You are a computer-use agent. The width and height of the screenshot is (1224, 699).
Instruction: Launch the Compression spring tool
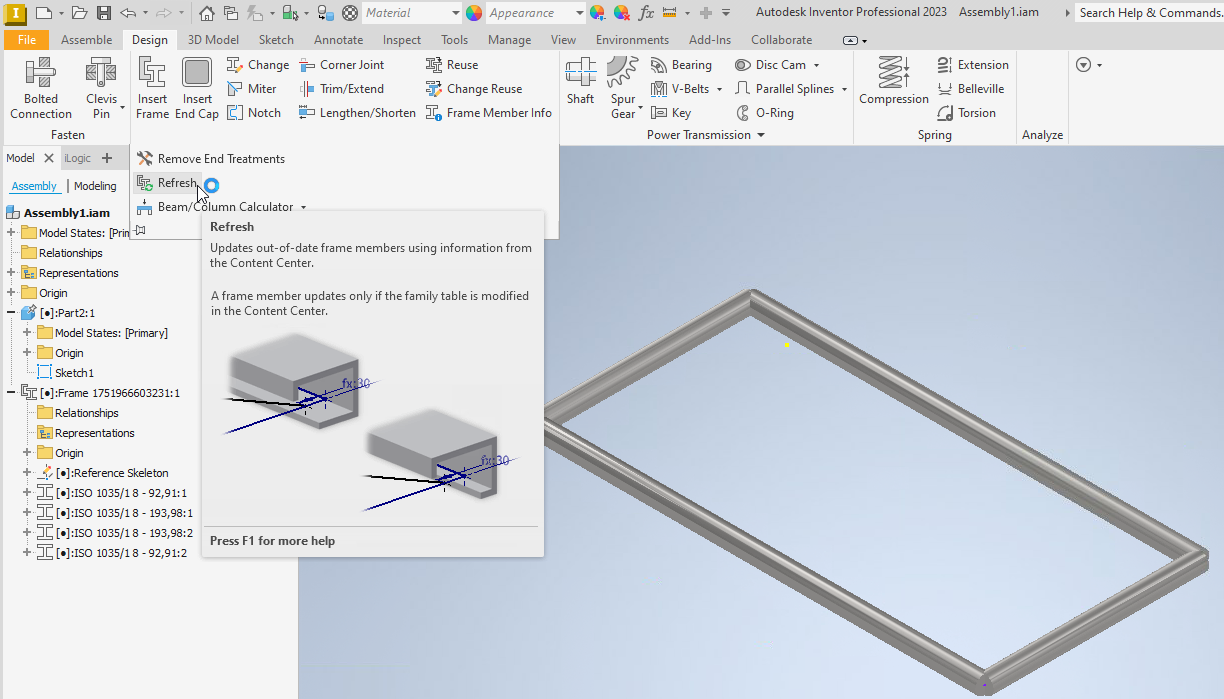[x=894, y=81]
